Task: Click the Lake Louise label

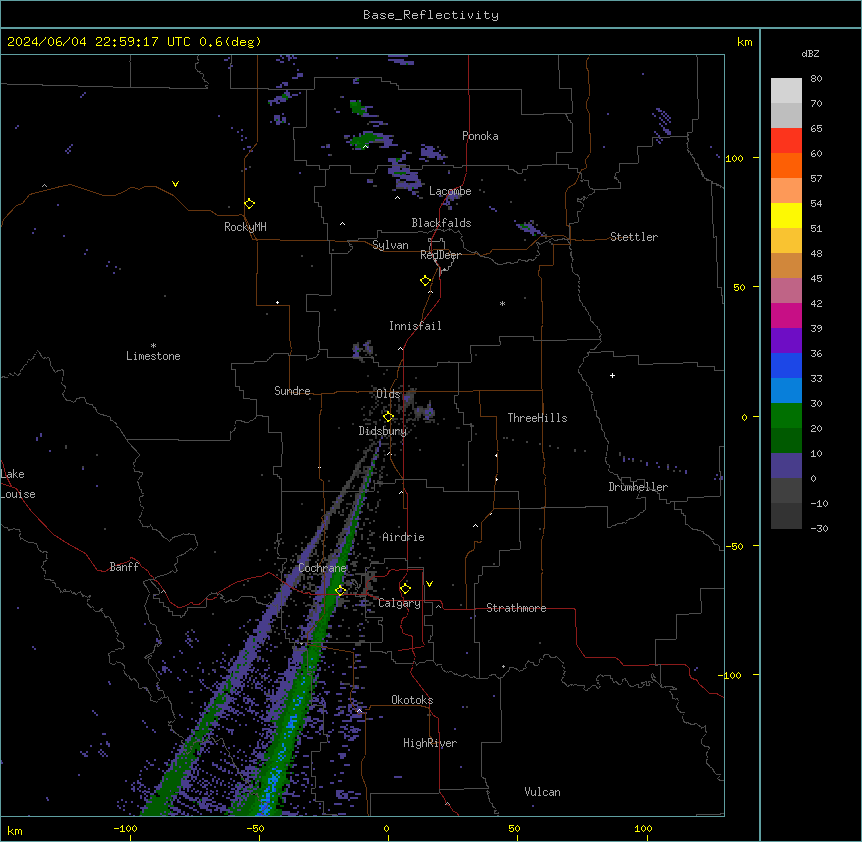Action: 18,484
